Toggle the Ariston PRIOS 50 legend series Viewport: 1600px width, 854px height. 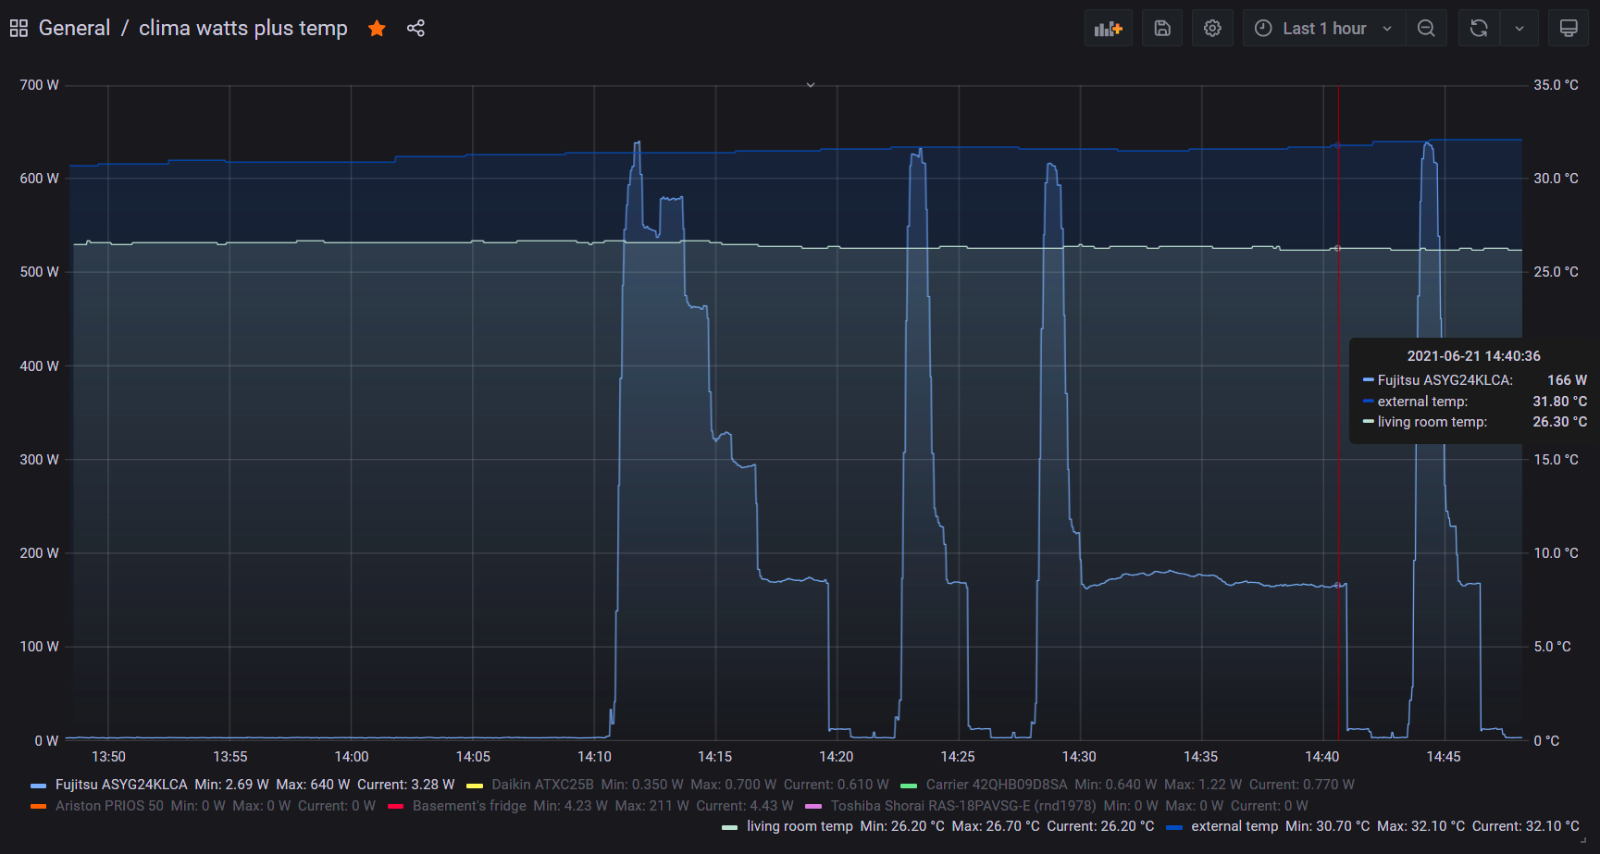109,805
